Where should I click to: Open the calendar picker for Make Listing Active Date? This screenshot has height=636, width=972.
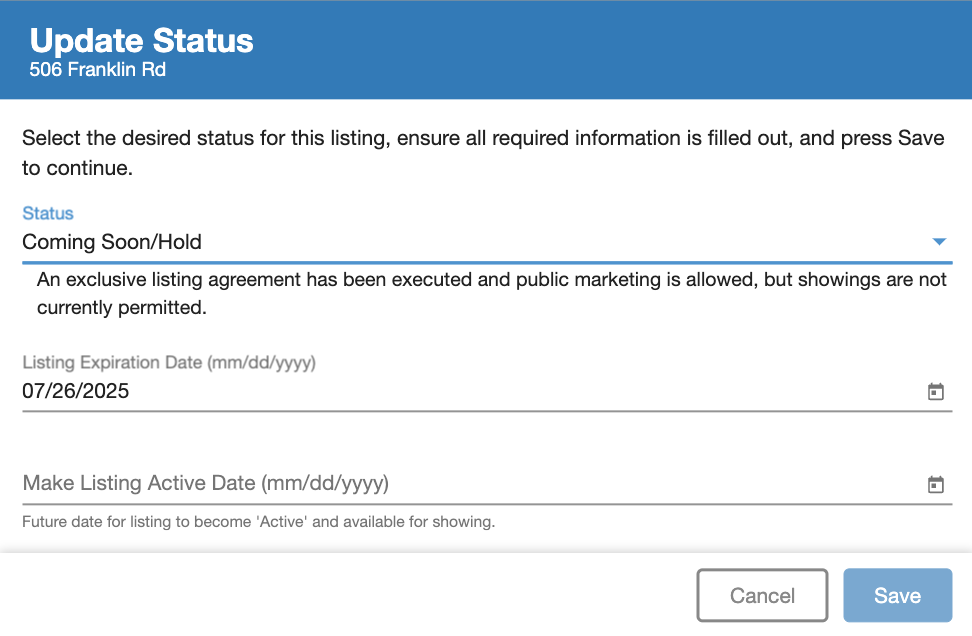pos(936,484)
